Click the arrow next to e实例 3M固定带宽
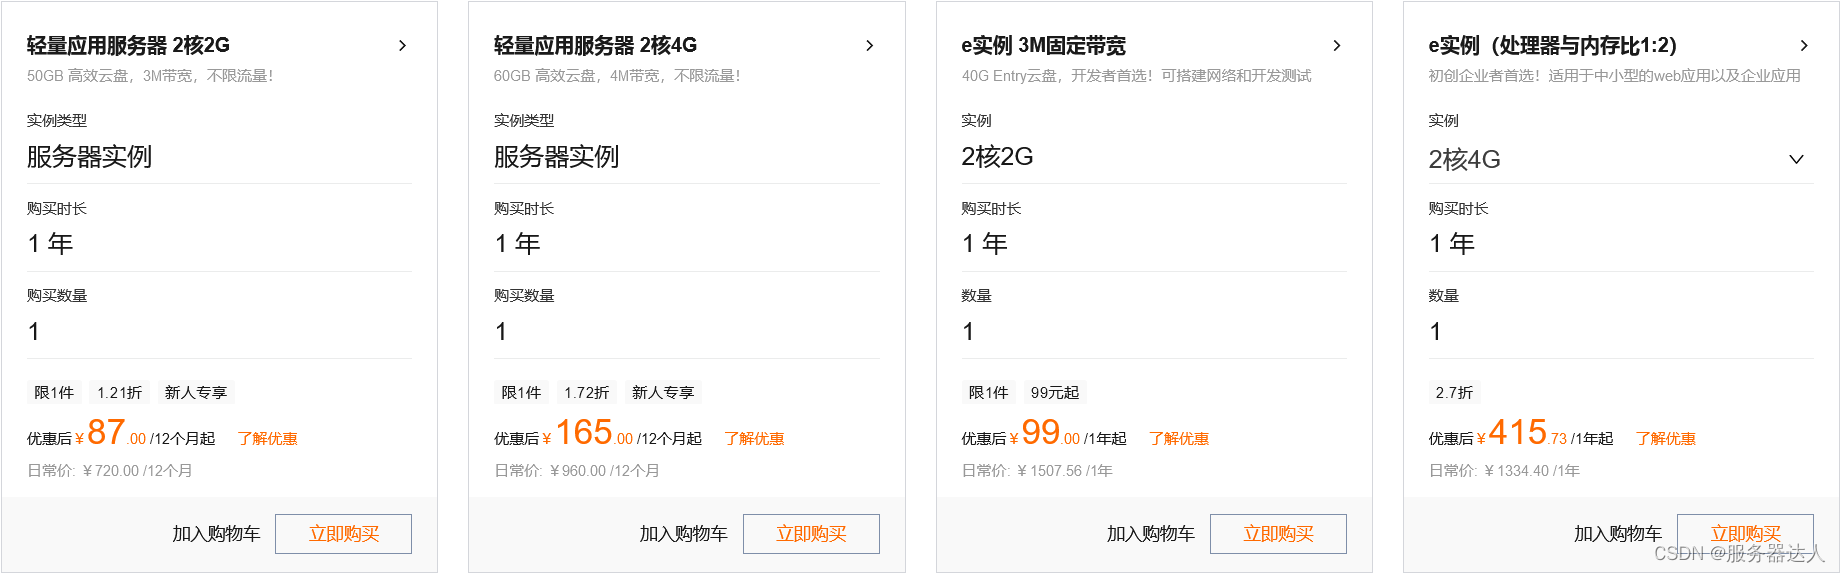The width and height of the screenshot is (1841, 573). coord(1337,46)
